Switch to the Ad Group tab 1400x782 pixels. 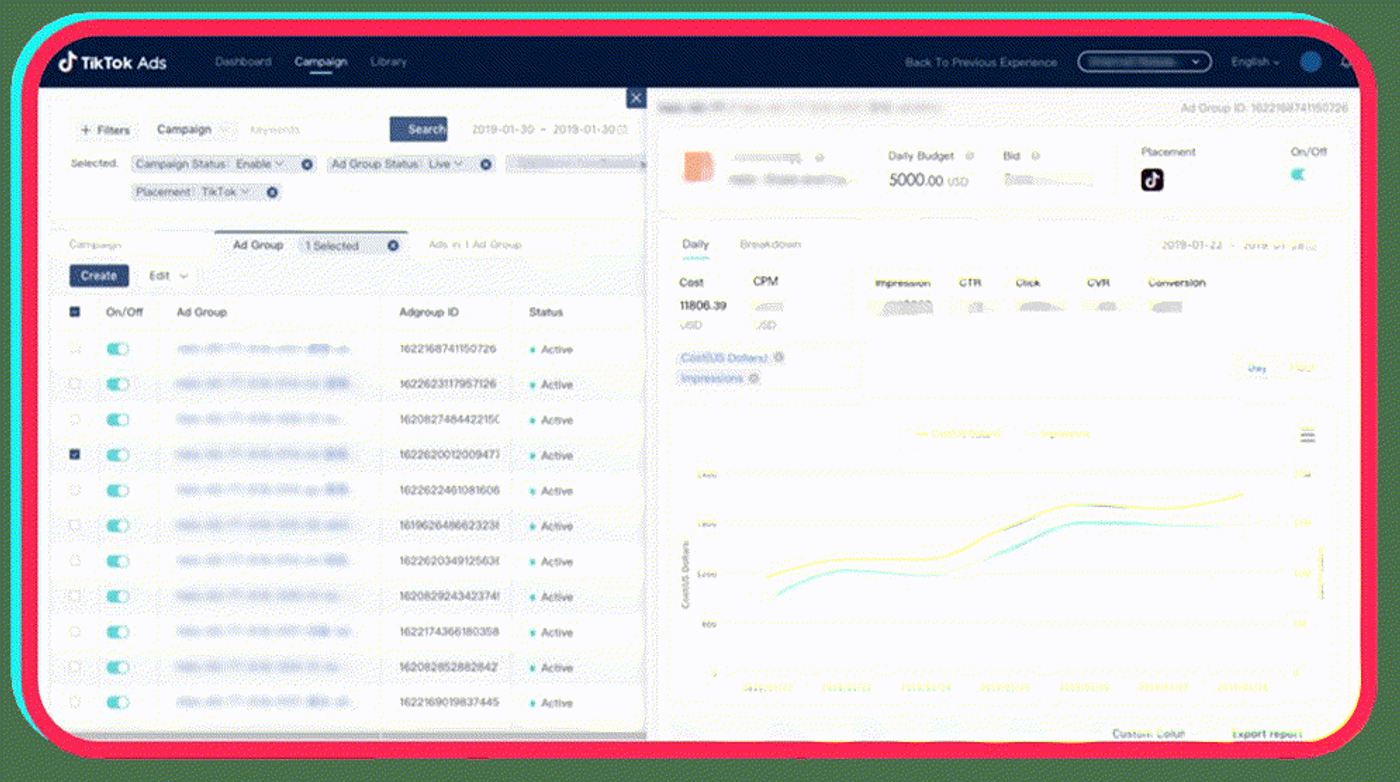258,245
